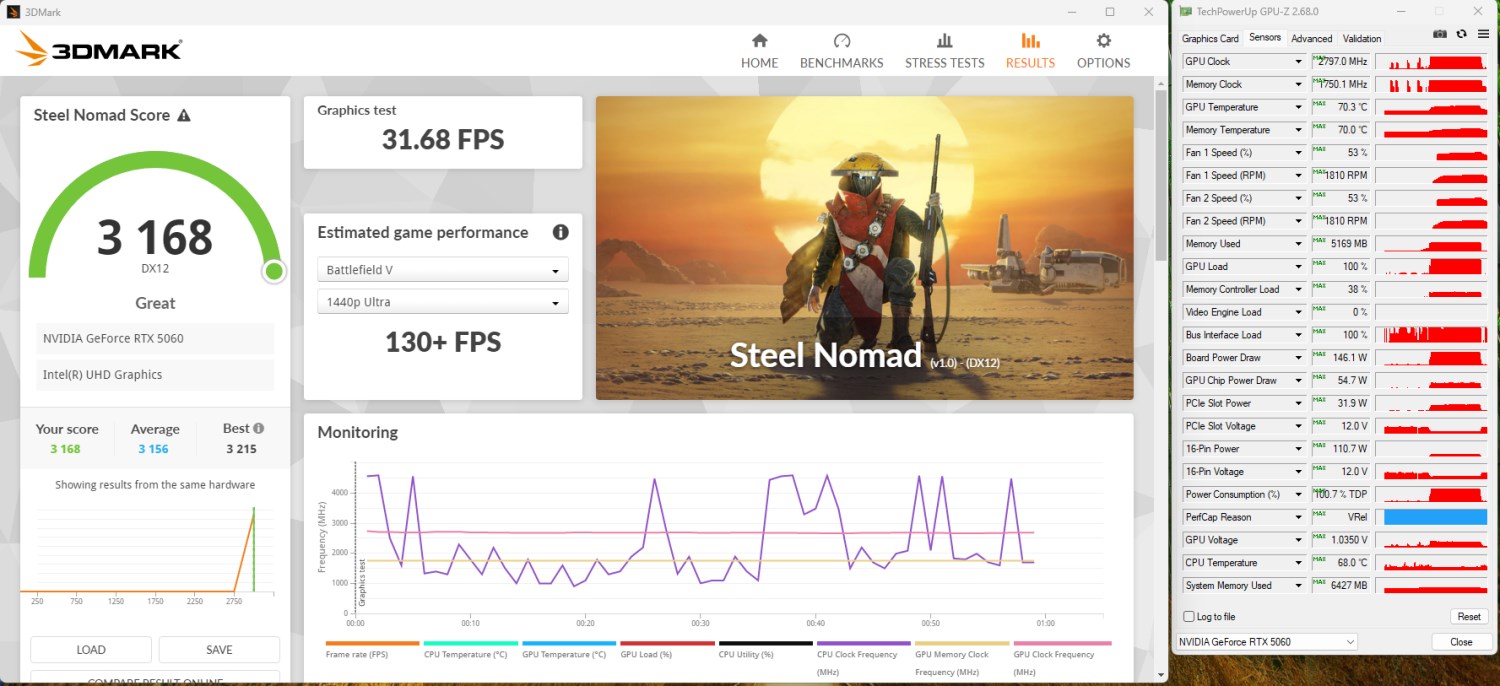Open the 1440p Ultra resolution dropdown
Viewport: 1500px width, 686px height.
coord(442,302)
